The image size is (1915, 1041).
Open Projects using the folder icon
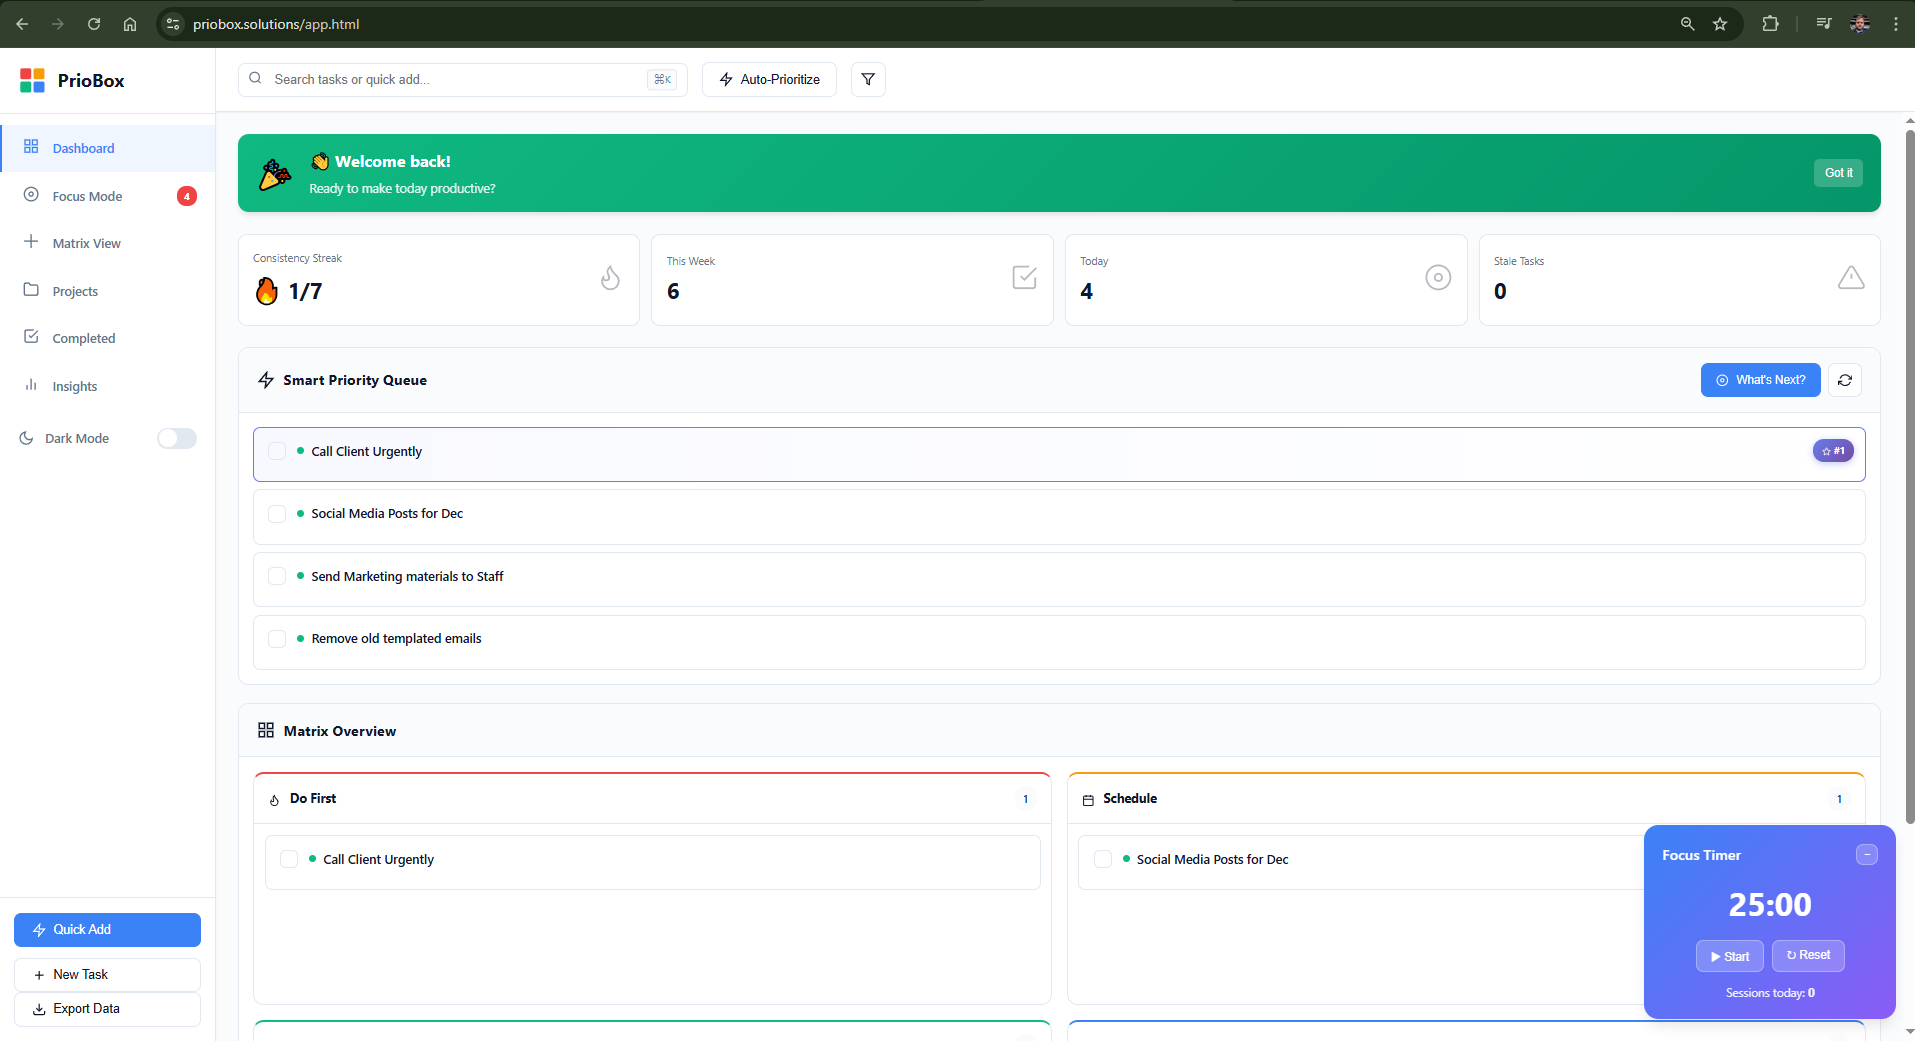tap(31, 290)
